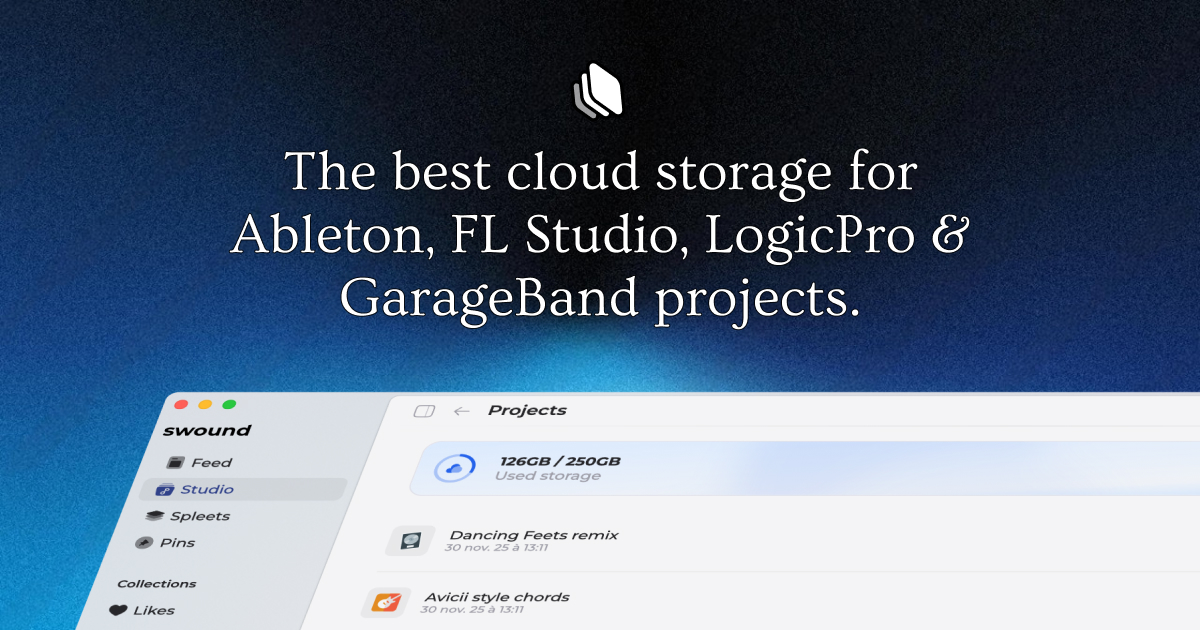Click the Avicii style chords GarageBand icon

coord(385,602)
